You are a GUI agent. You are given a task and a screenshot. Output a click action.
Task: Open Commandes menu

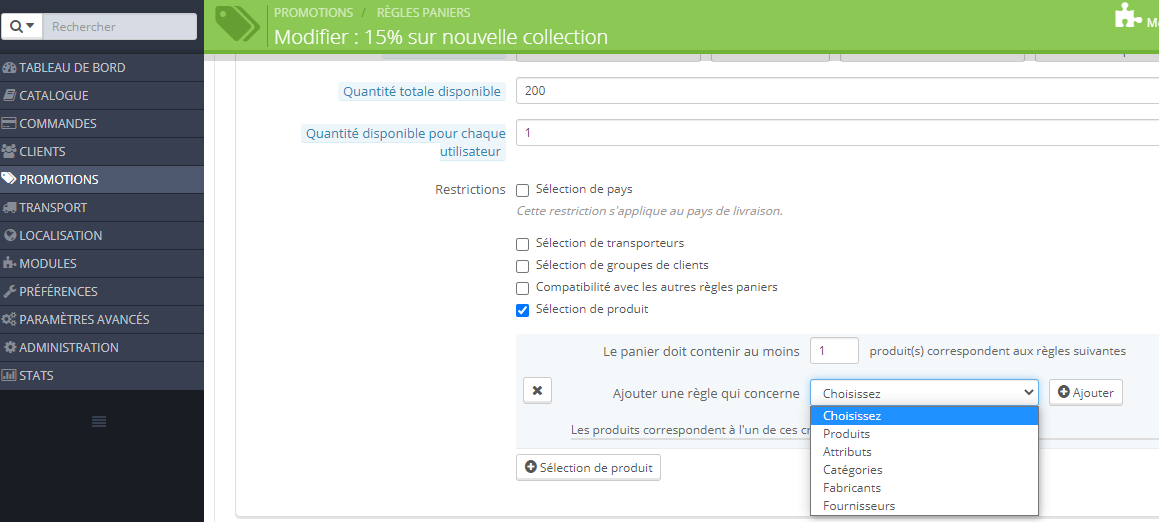coord(102,123)
